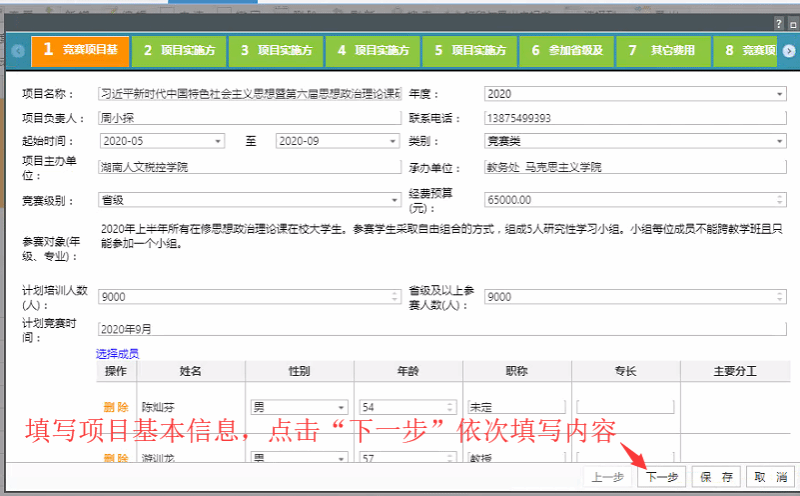800x496 pixels.
Task: Open the 类别 dropdown showing 竞赛类
Action: (779, 142)
